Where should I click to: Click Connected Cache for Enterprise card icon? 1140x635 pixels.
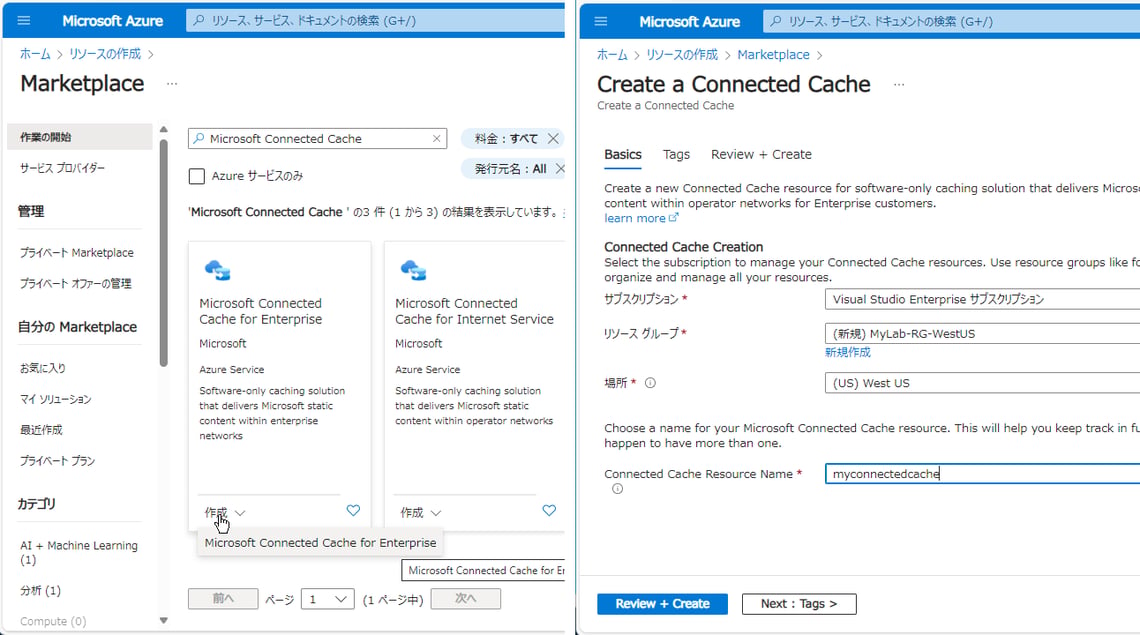pos(217,271)
